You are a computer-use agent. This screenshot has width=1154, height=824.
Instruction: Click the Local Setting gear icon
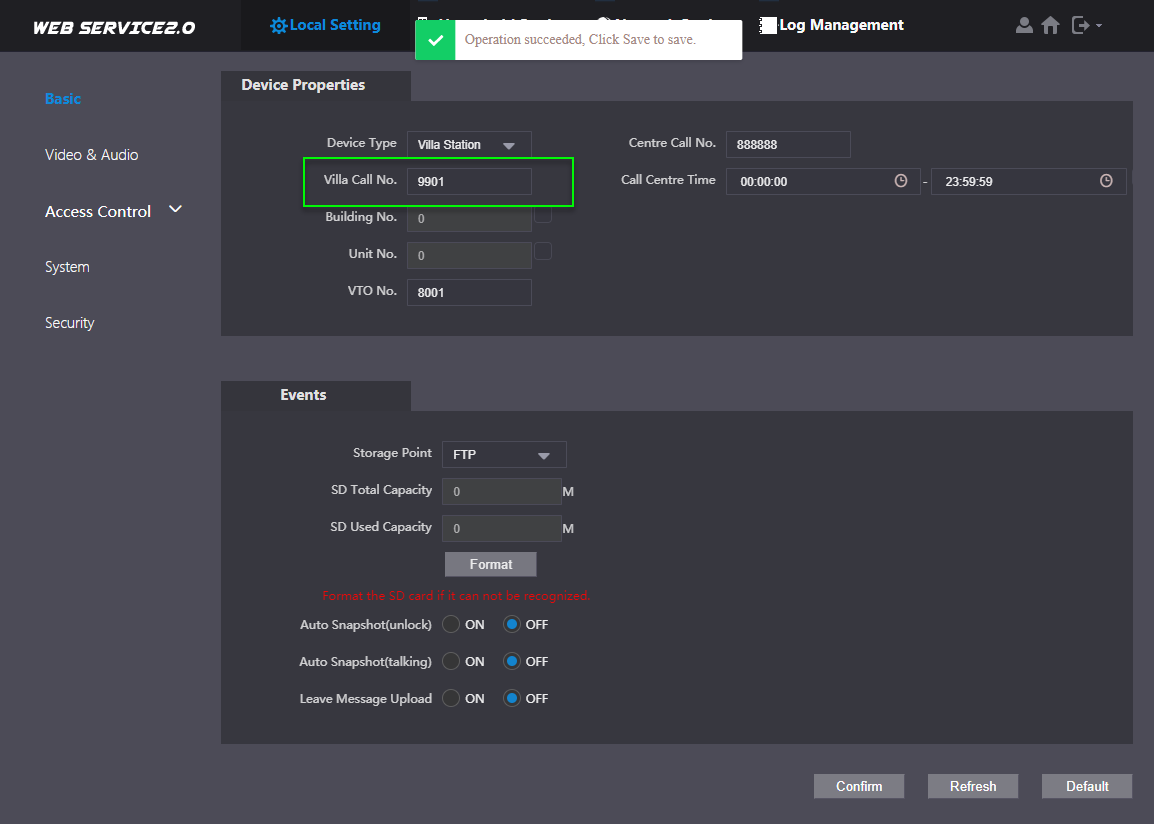coord(279,25)
